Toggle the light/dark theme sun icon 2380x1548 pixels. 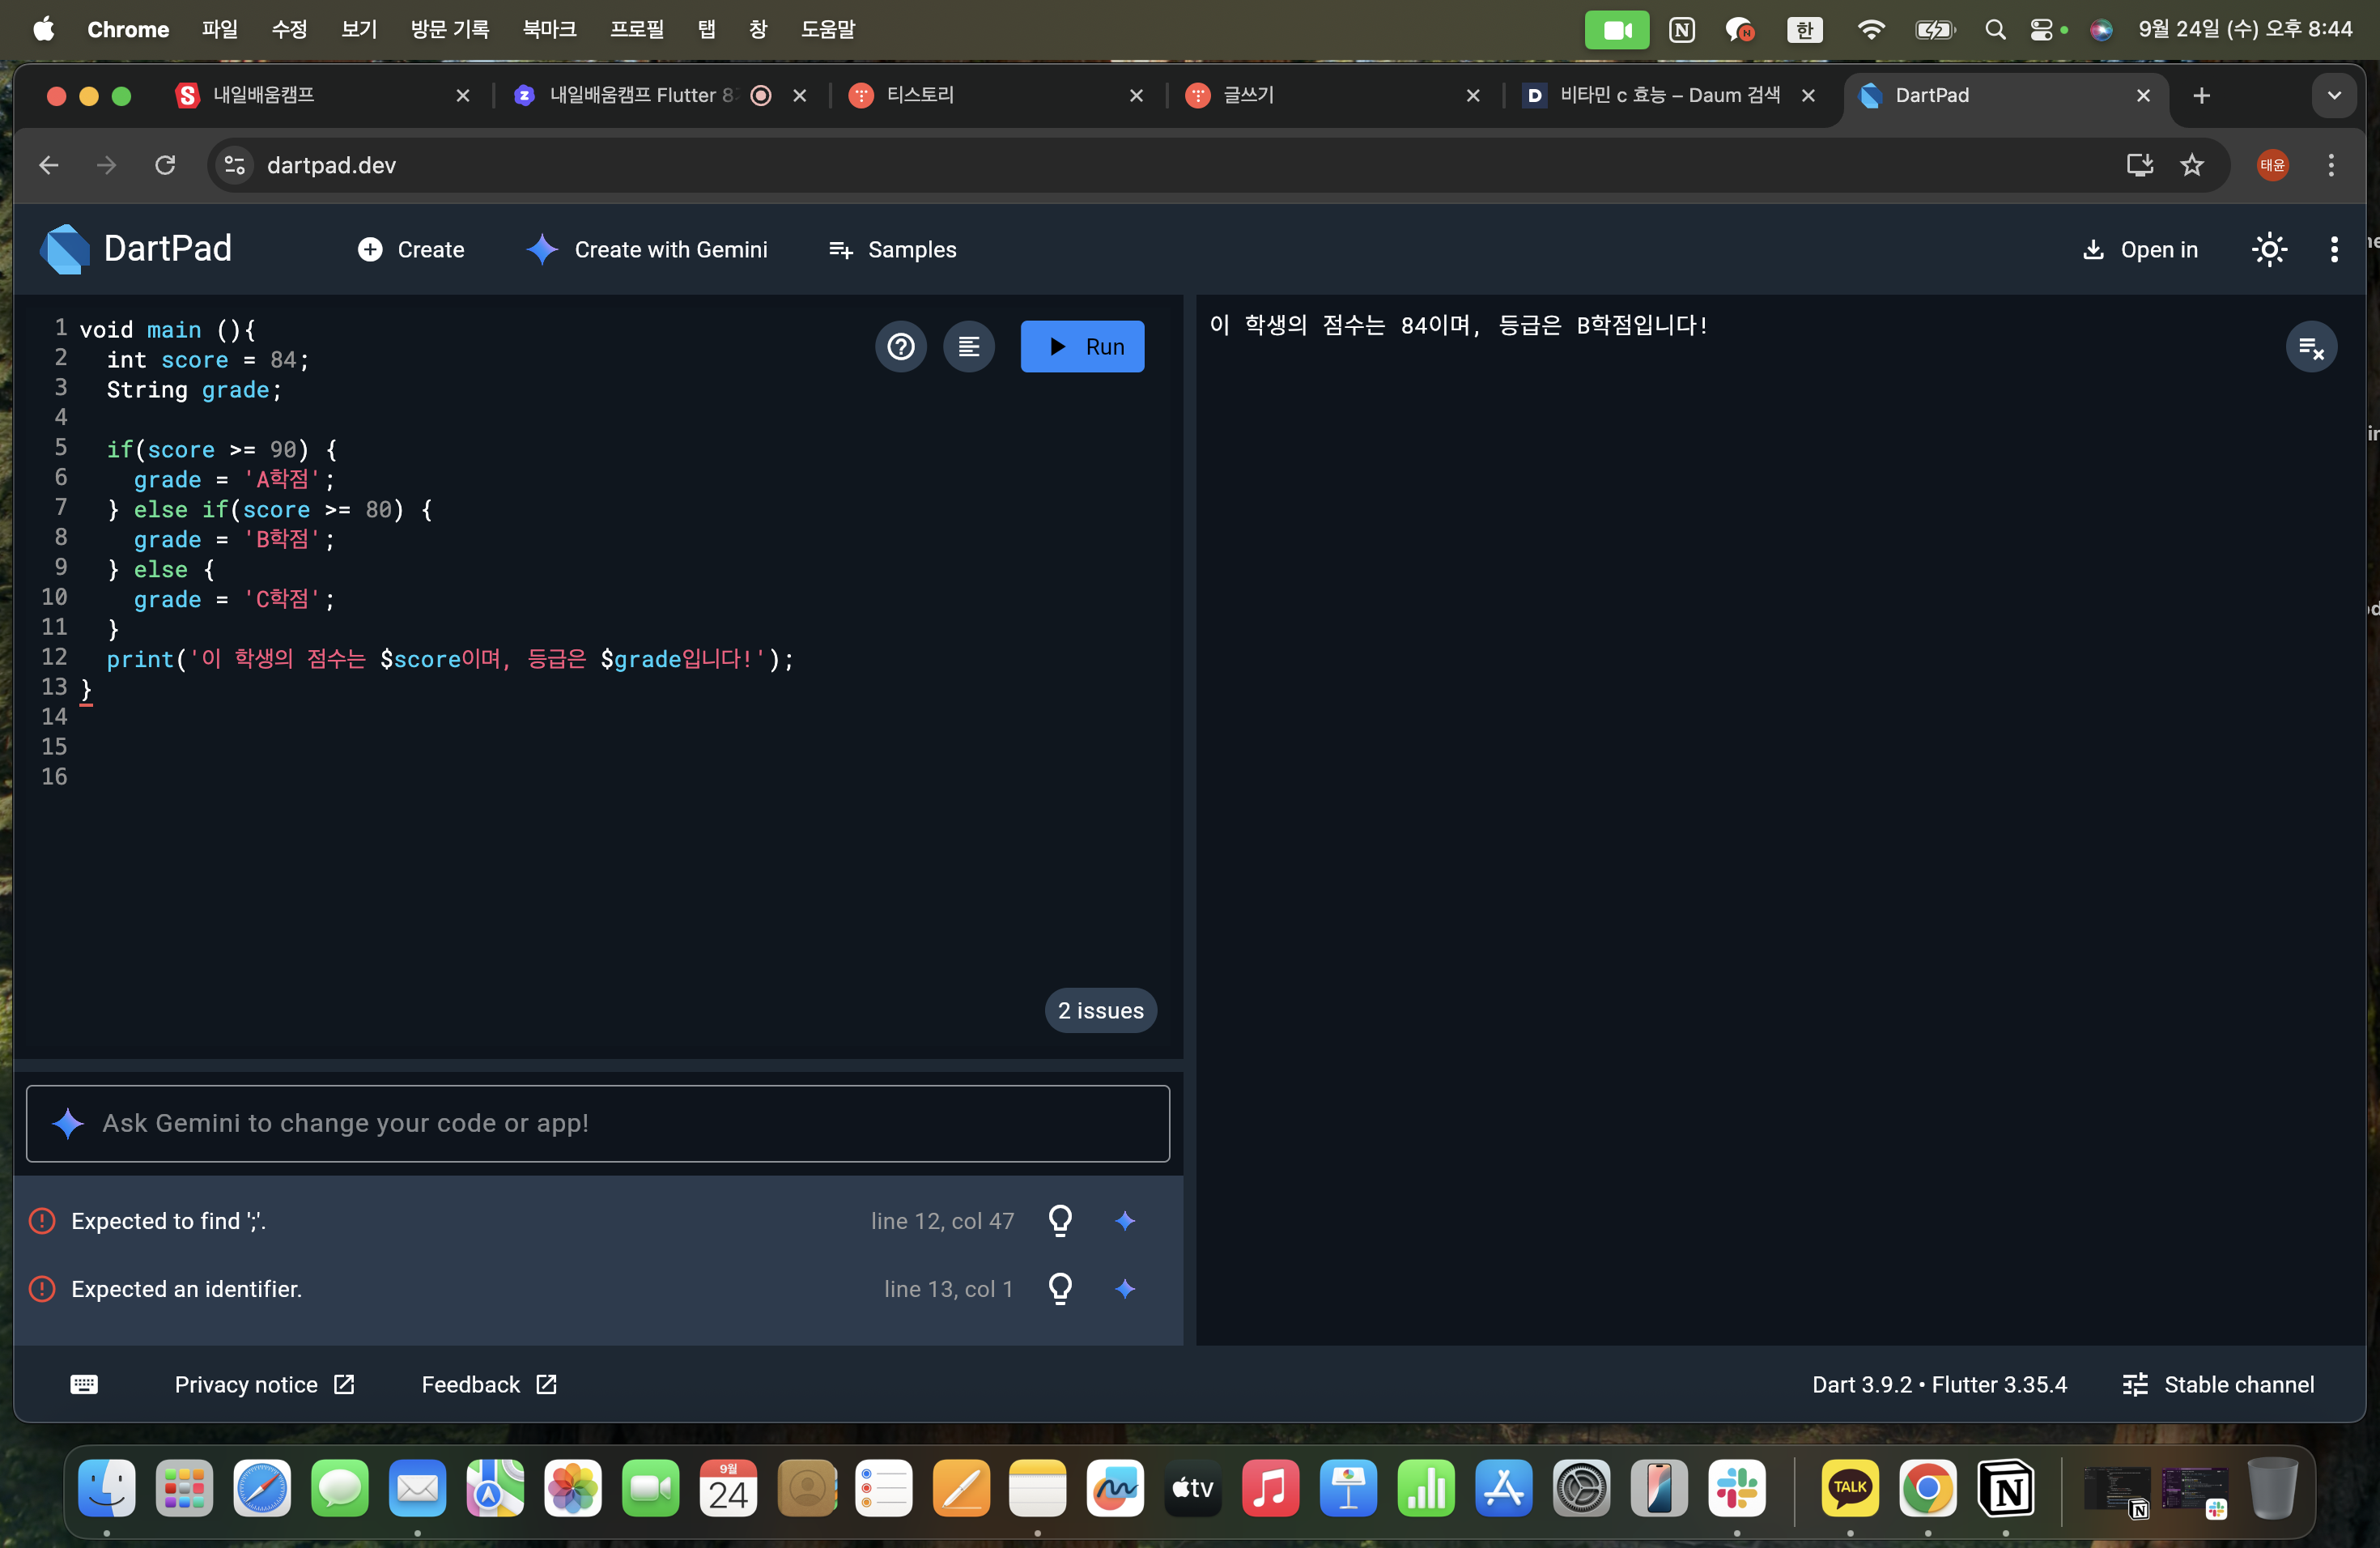pos(2268,249)
